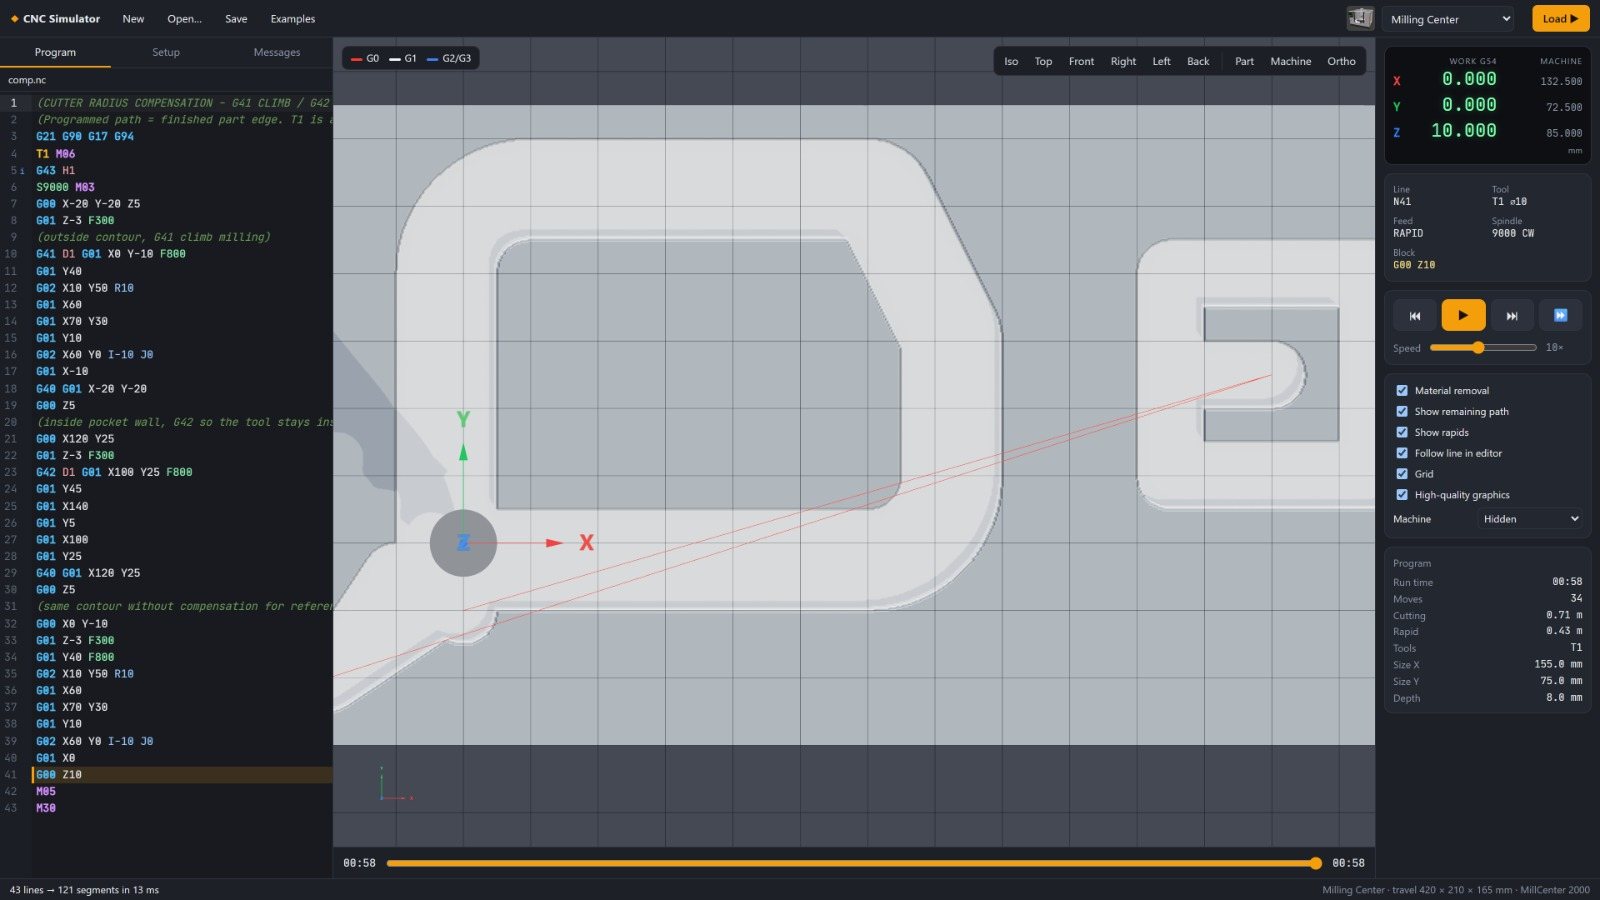The width and height of the screenshot is (1600, 900).
Task: Open the Milling Center machine dropdown
Action: (1448, 19)
